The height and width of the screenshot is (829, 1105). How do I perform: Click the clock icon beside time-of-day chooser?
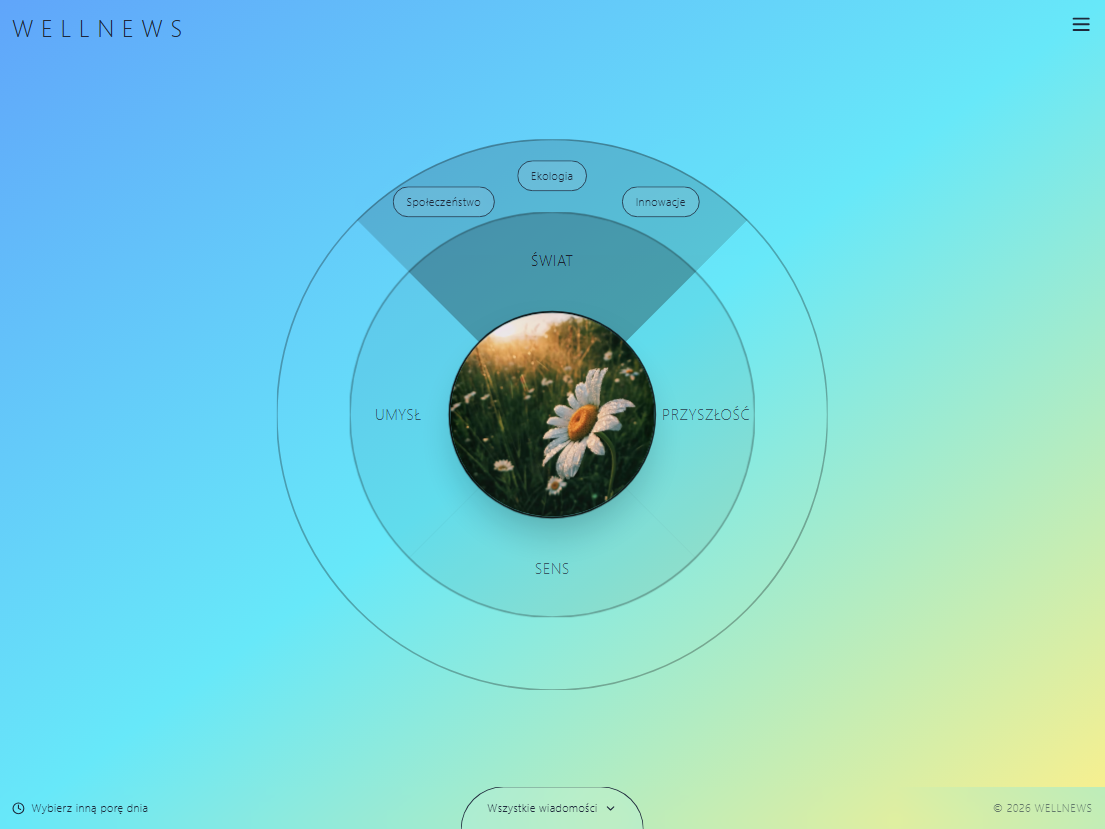coord(18,809)
